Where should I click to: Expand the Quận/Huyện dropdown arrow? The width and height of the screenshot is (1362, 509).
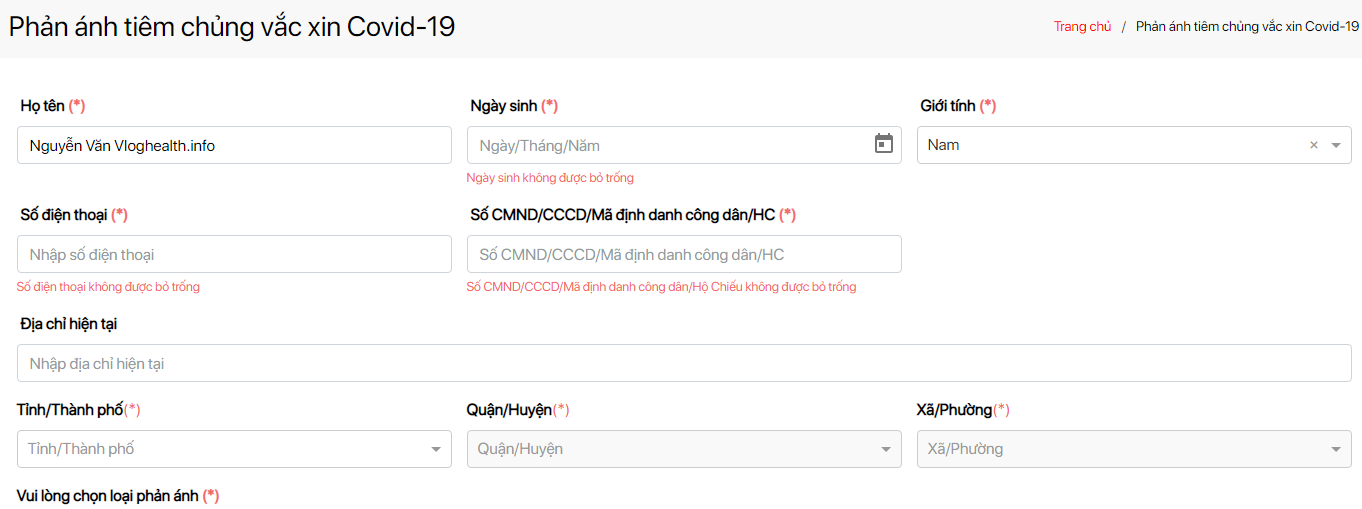[886, 450]
